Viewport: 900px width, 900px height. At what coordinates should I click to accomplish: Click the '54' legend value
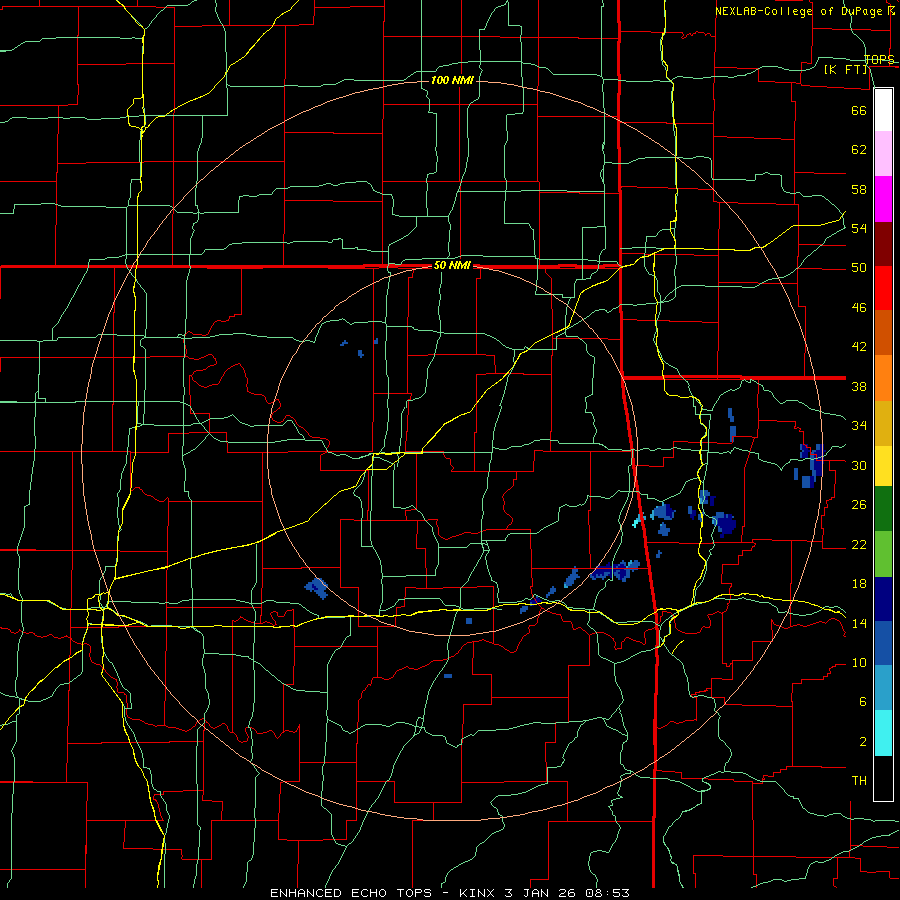pos(859,228)
